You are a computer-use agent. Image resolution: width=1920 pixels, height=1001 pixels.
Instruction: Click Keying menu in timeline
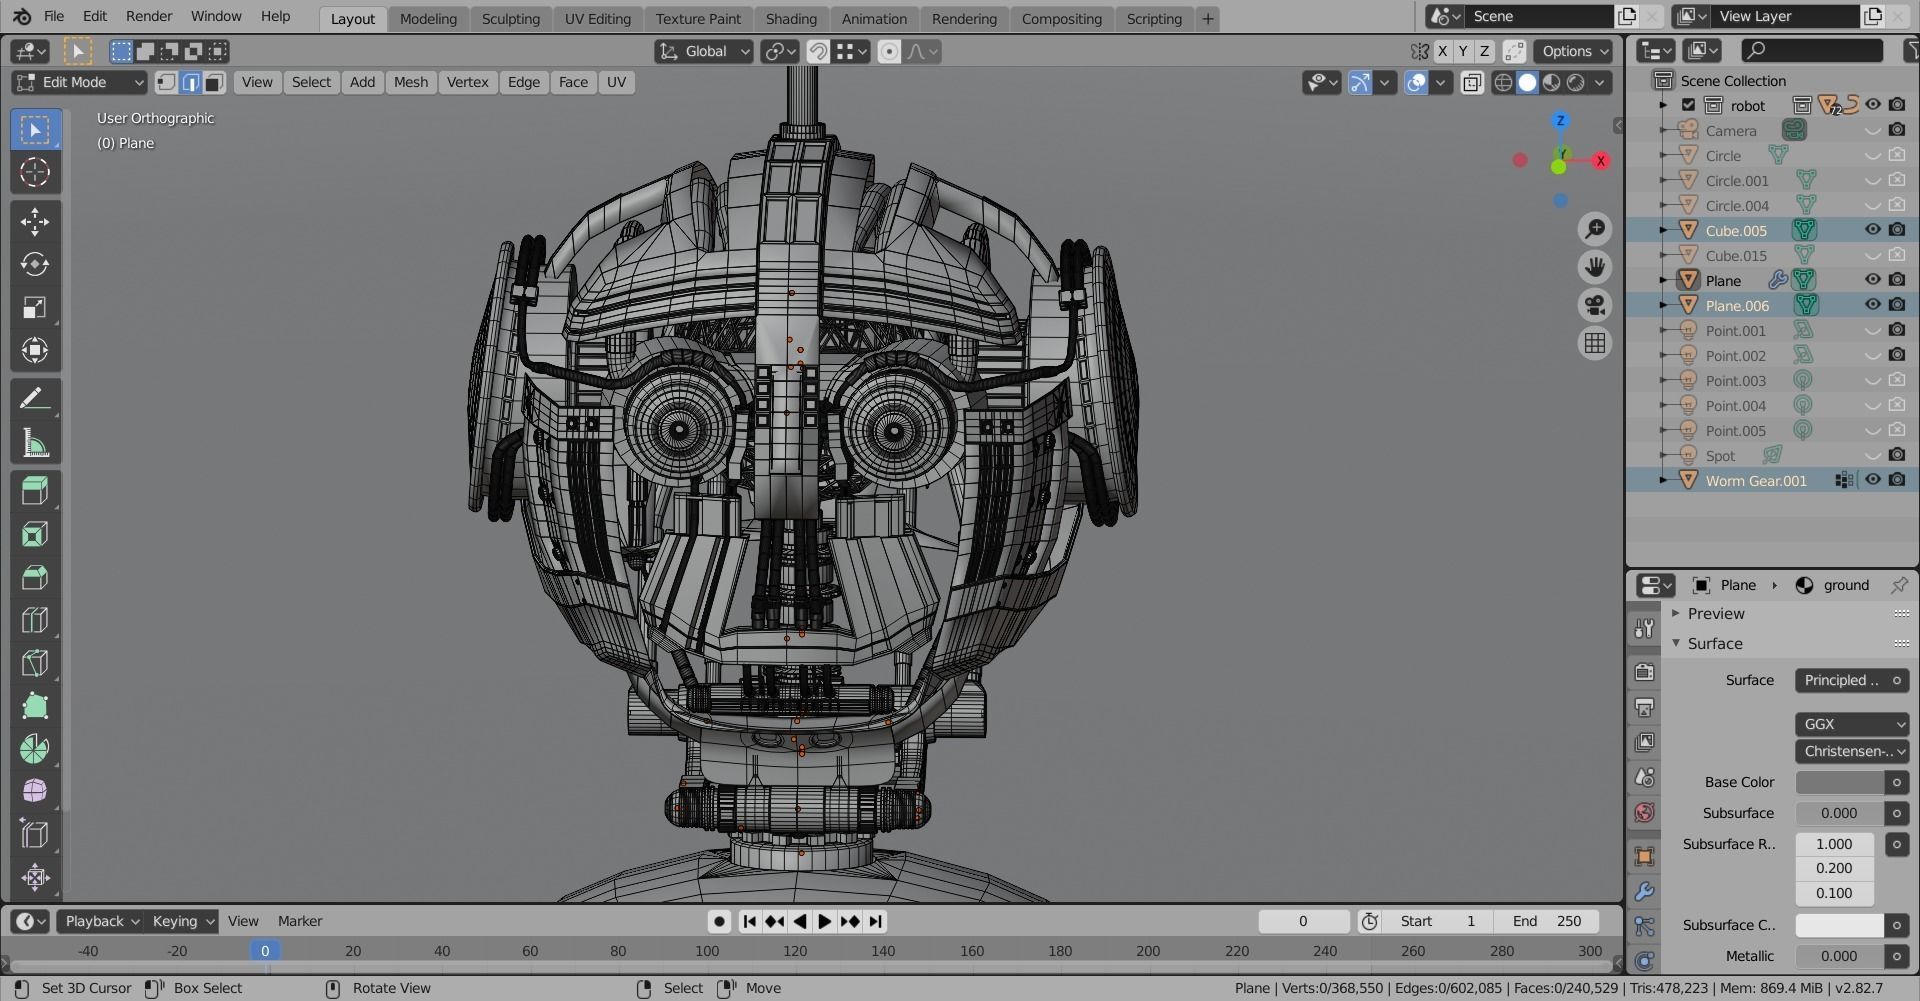(x=181, y=921)
